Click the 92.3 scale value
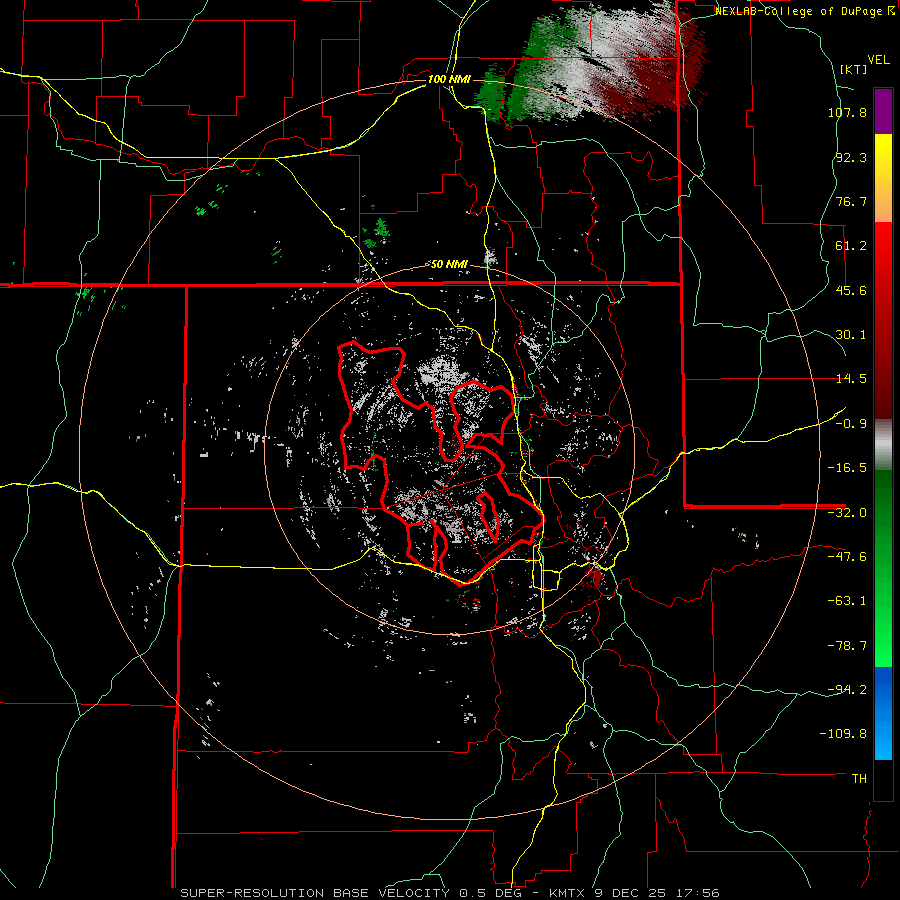This screenshot has width=900, height=900. (x=851, y=157)
